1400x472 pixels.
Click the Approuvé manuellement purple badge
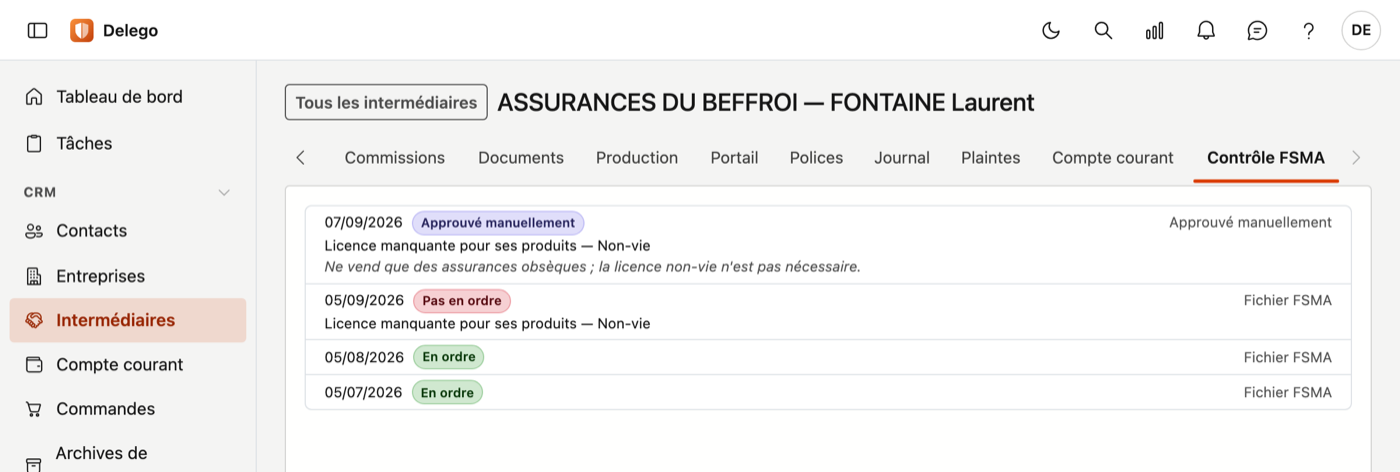pyautogui.click(x=498, y=223)
